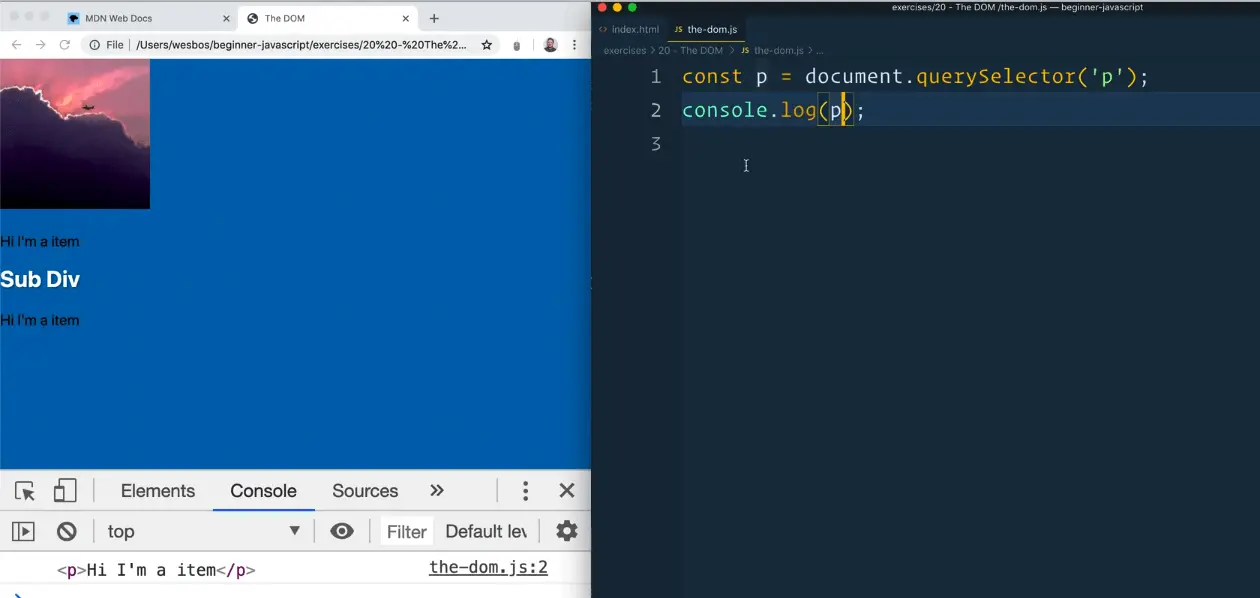Create a live expression with eye icon
1260x598 pixels.
(x=342, y=531)
